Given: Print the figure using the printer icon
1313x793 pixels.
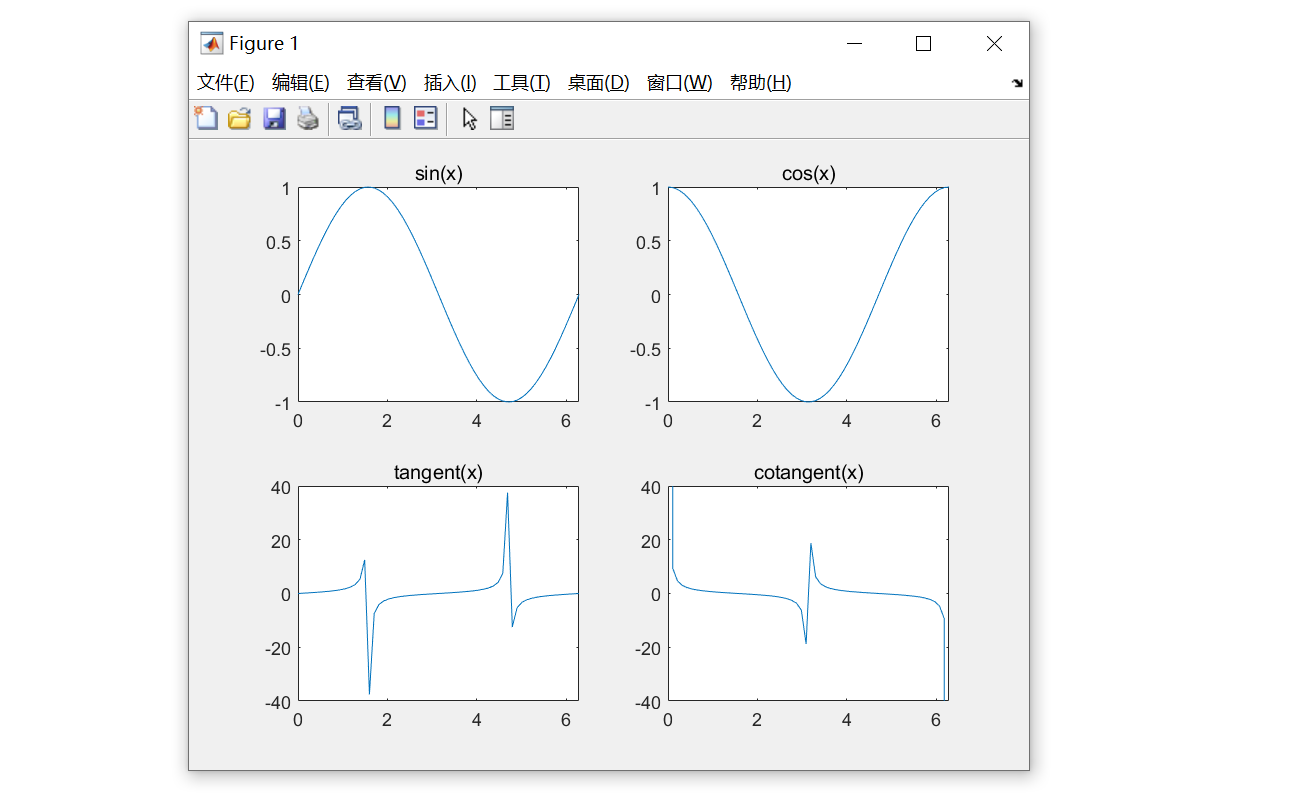Looking at the screenshot, I should 308,119.
